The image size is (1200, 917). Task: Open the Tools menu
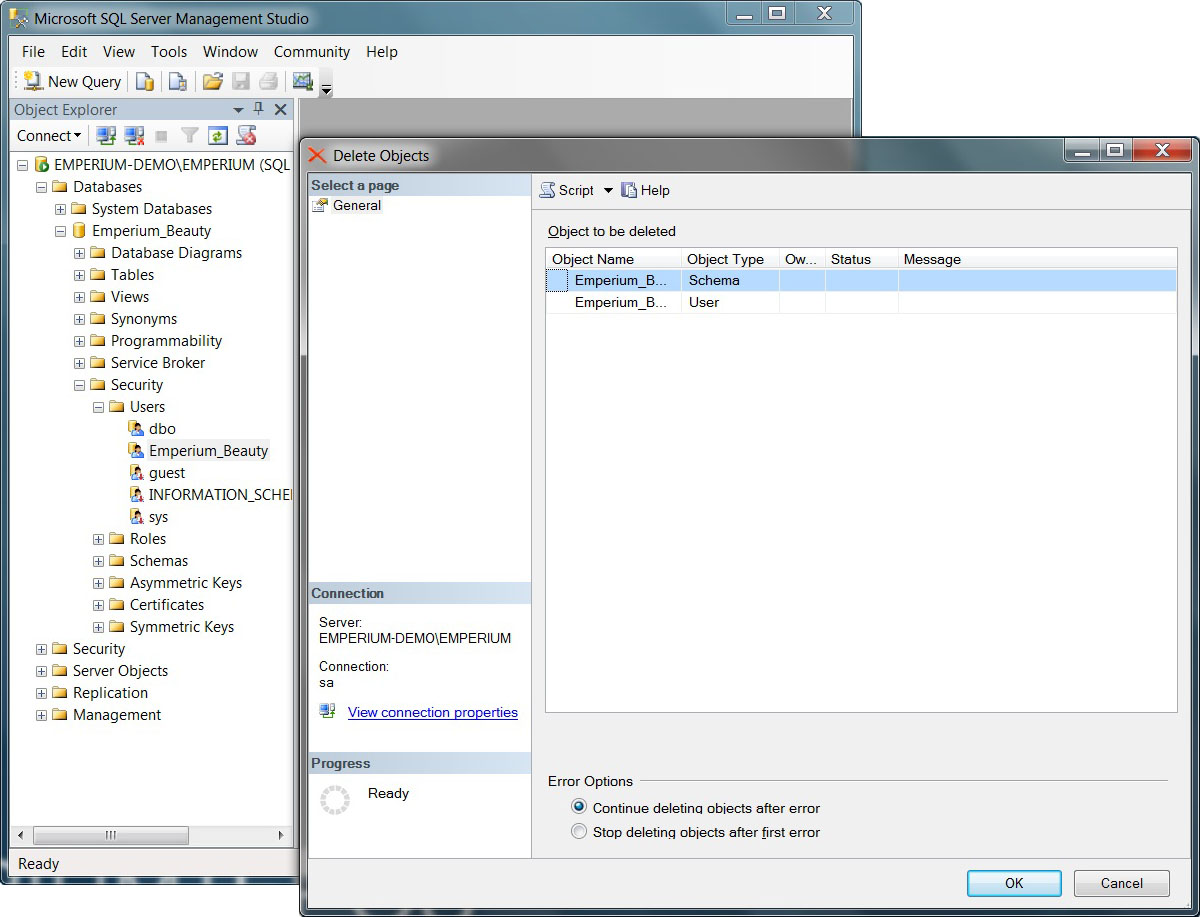tap(169, 52)
